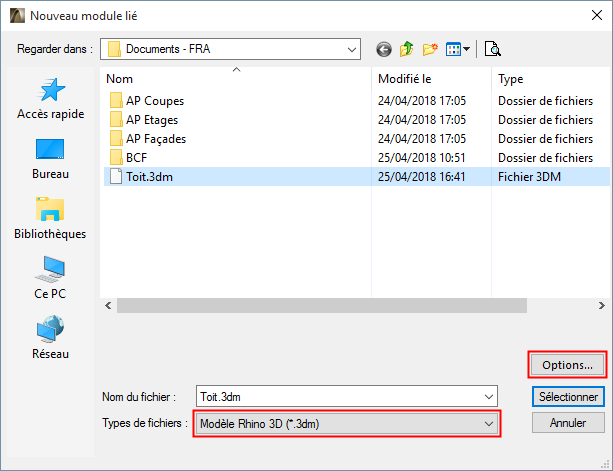Click AP Coupes modified date cell

pyautogui.click(x=421, y=101)
